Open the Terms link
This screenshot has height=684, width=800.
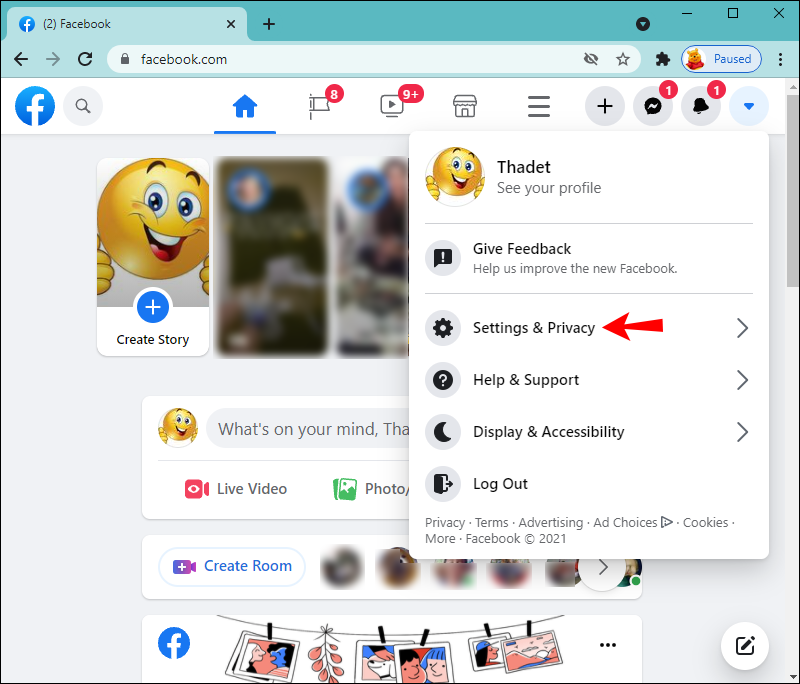[491, 522]
